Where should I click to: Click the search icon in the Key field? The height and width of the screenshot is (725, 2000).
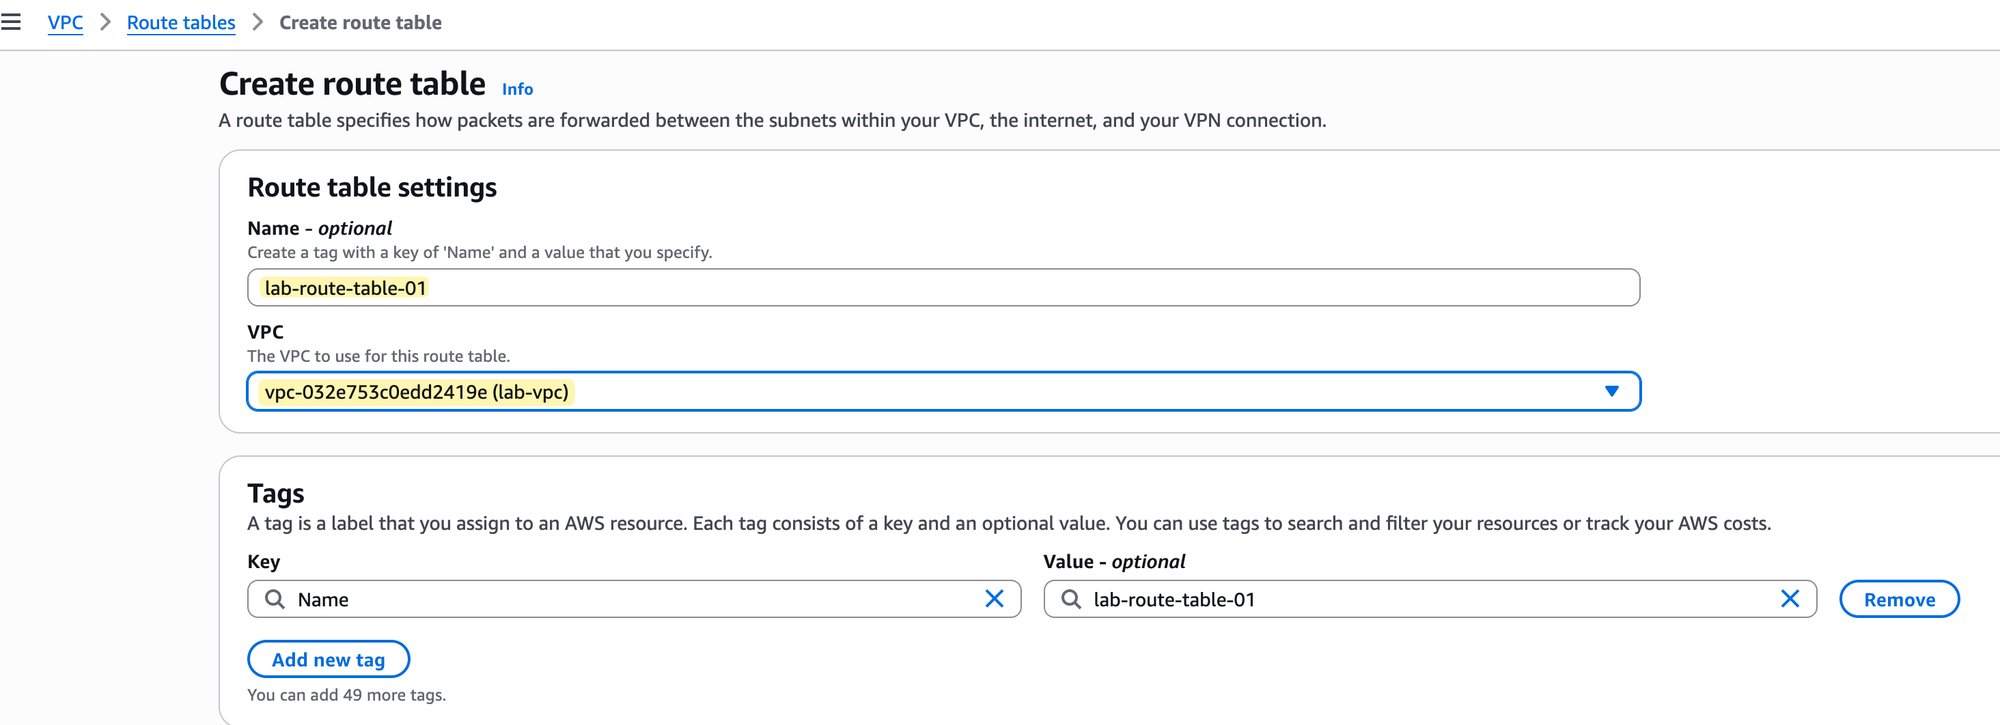click(274, 599)
